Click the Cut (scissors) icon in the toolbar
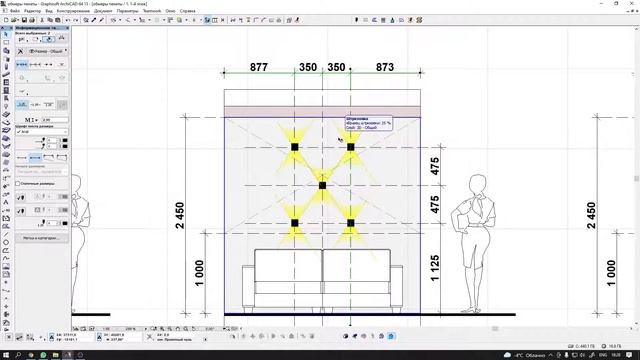Viewport: 640px width, 360px height. pyautogui.click(x=42, y=20)
